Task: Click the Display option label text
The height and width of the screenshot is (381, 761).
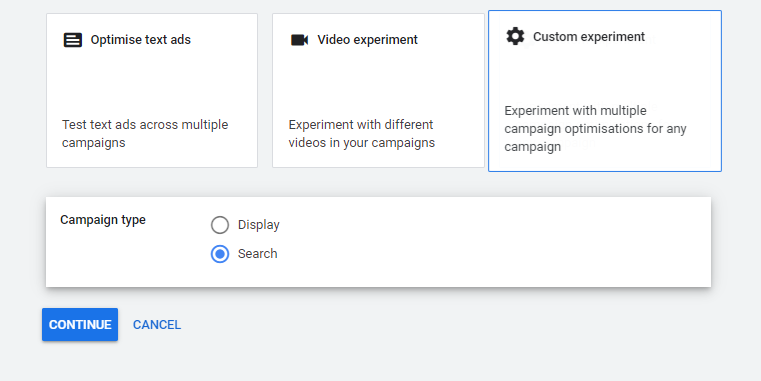Action: coord(259,225)
